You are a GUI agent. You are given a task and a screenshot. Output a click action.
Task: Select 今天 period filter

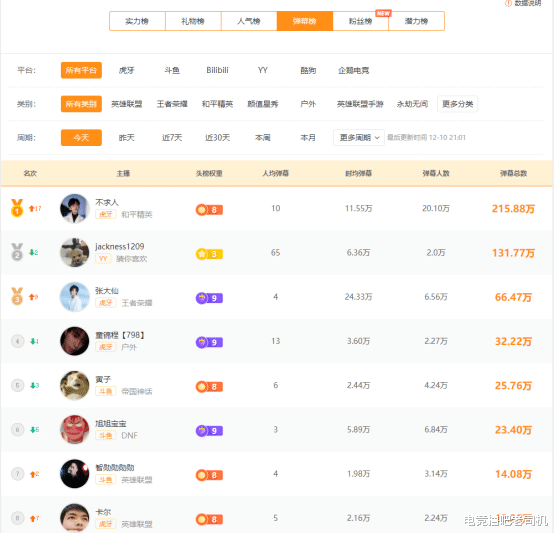coord(81,137)
